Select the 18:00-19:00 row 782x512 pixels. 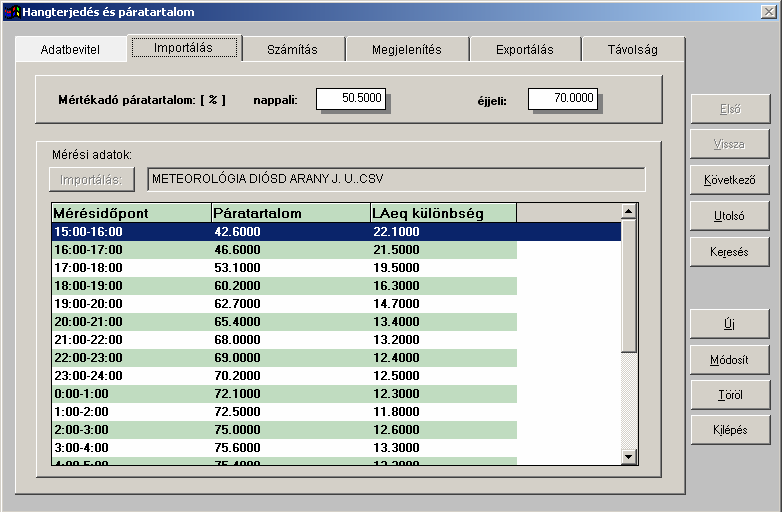pyautogui.click(x=284, y=286)
